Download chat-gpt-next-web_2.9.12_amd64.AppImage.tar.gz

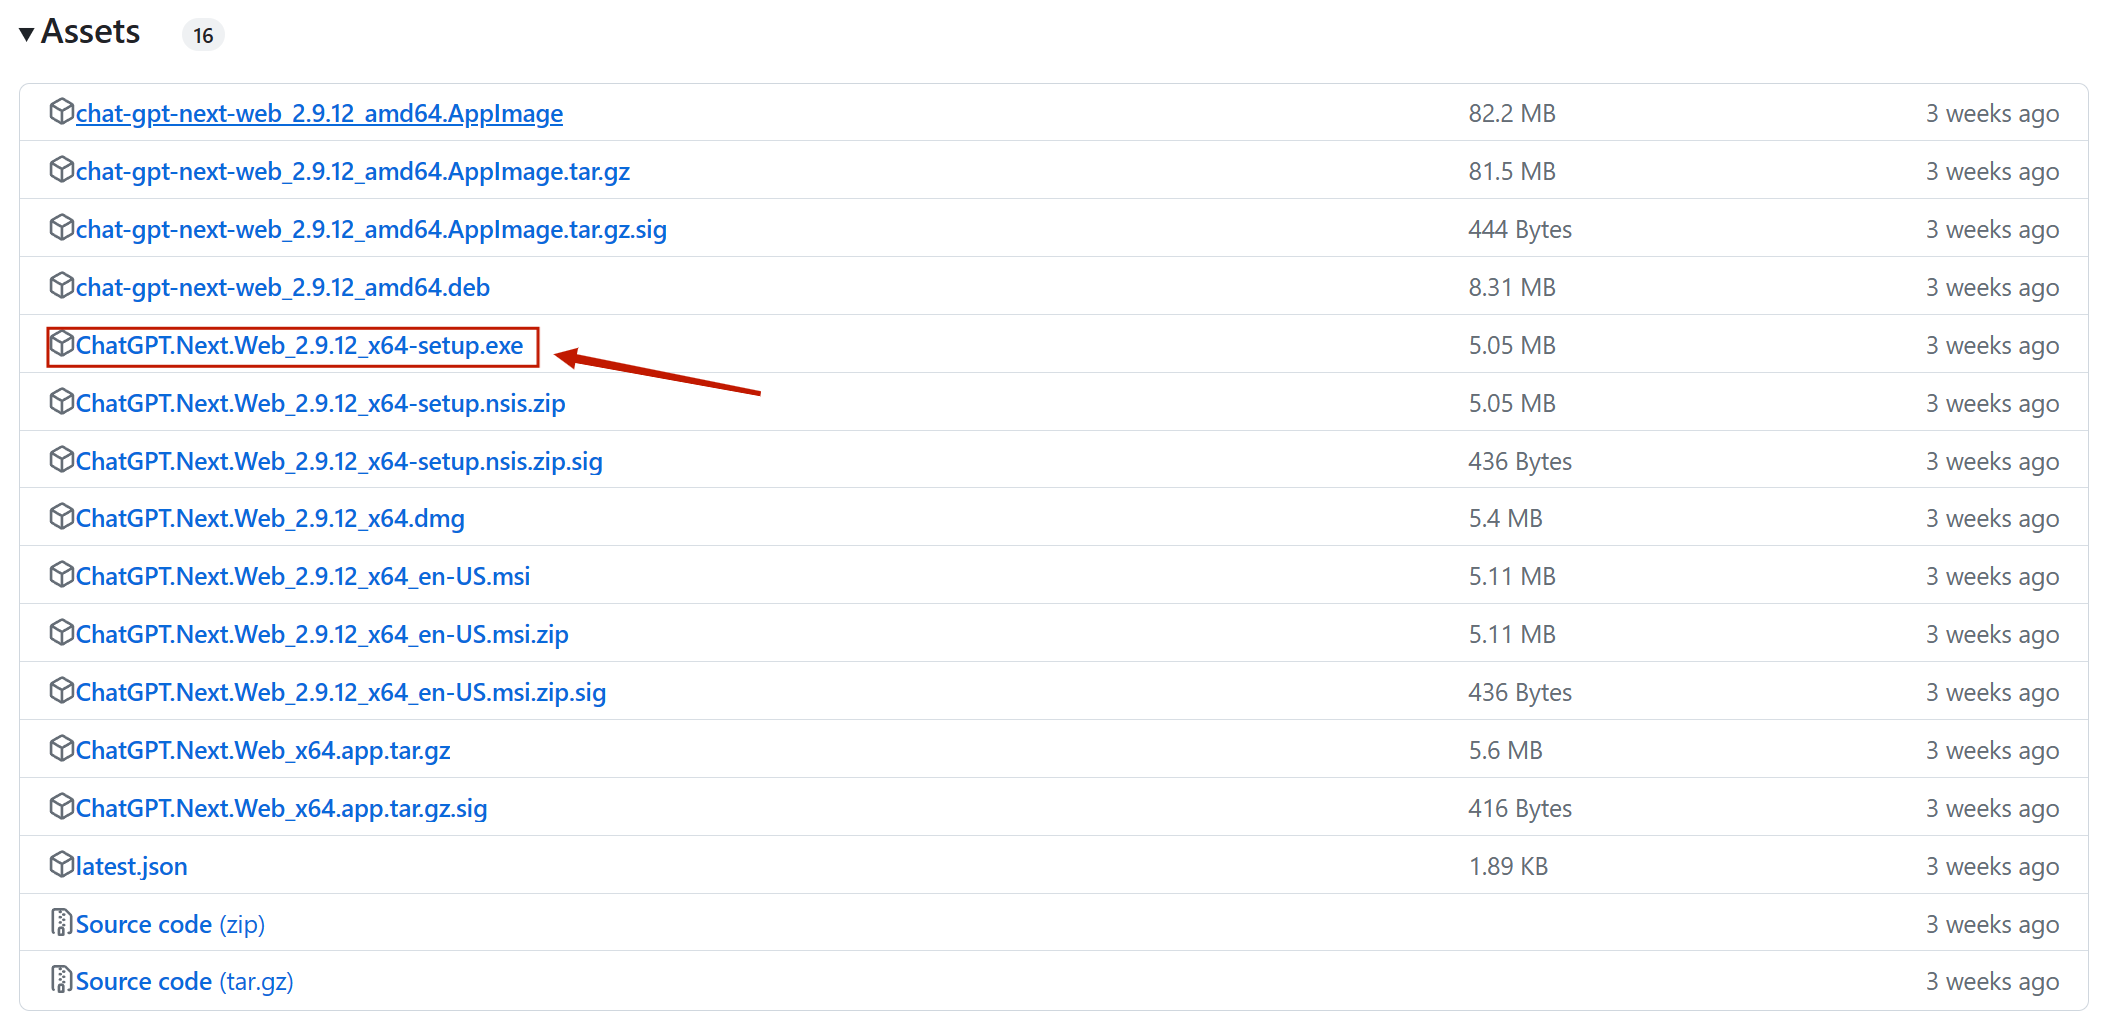[353, 172]
